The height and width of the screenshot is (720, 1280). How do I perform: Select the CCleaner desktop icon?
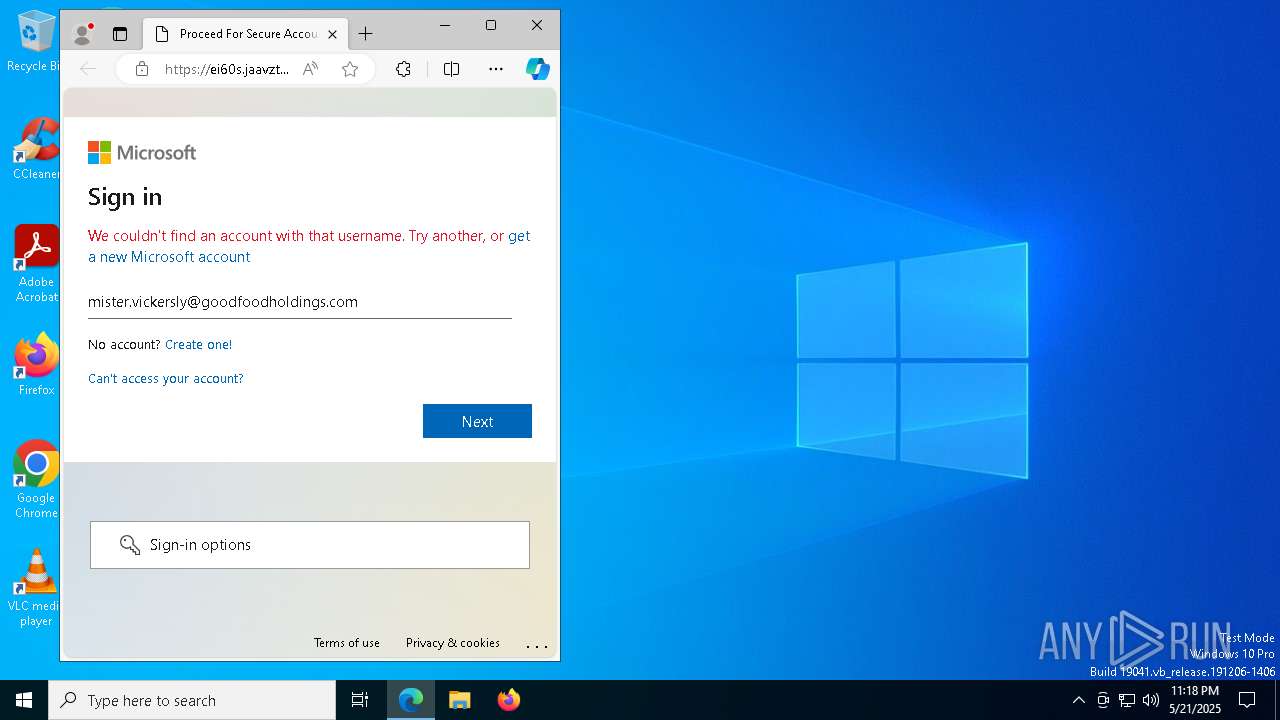pos(35,150)
